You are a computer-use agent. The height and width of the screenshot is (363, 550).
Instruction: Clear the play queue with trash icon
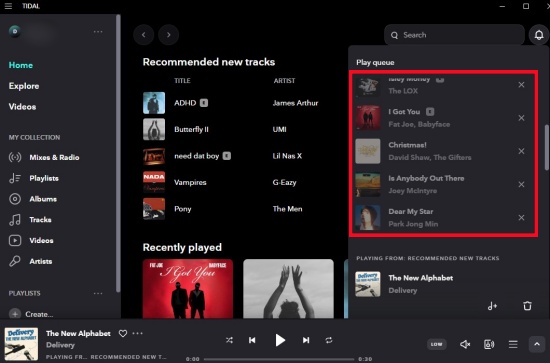click(527, 306)
